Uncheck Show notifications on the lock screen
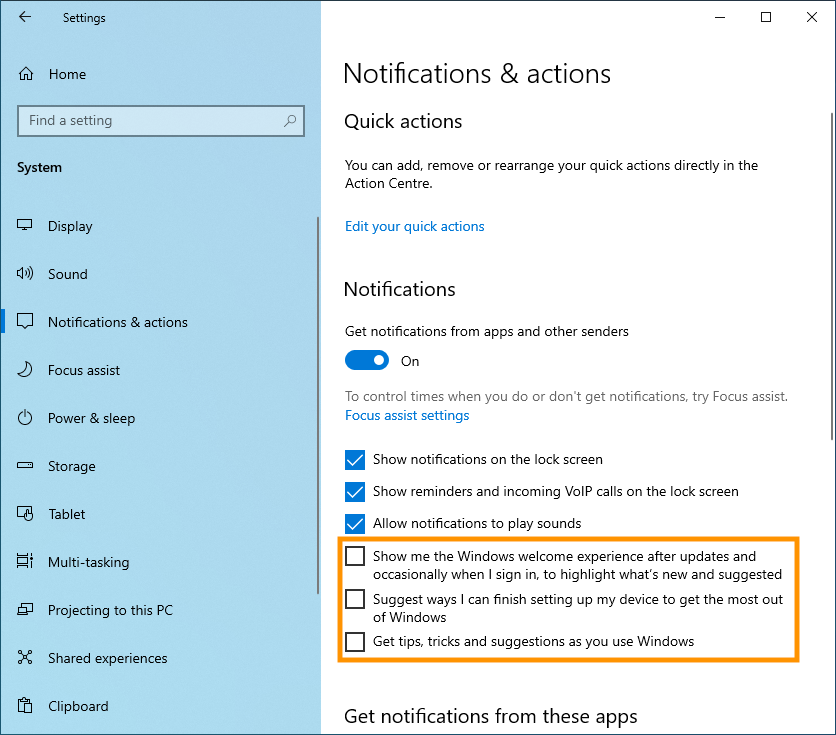This screenshot has width=836, height=735. (x=355, y=459)
